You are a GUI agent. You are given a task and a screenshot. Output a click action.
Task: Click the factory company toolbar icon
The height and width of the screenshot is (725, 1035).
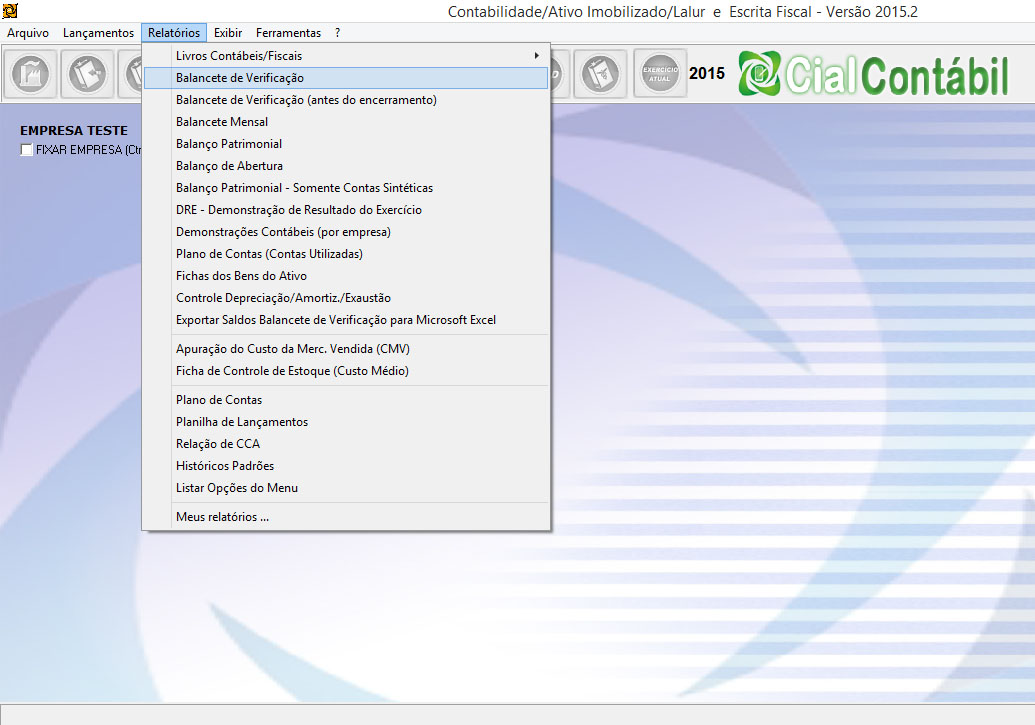tap(31, 74)
